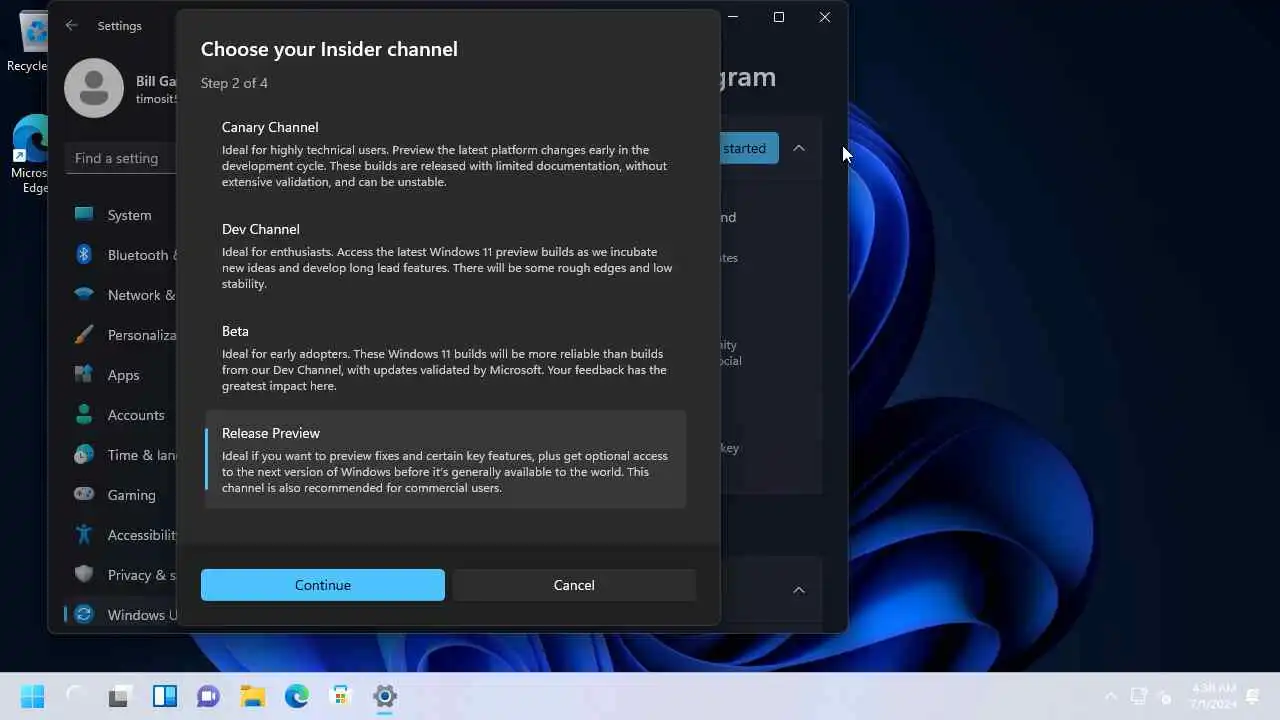Open File Explorer from the taskbar
The width and height of the screenshot is (1280, 720).
click(x=252, y=696)
